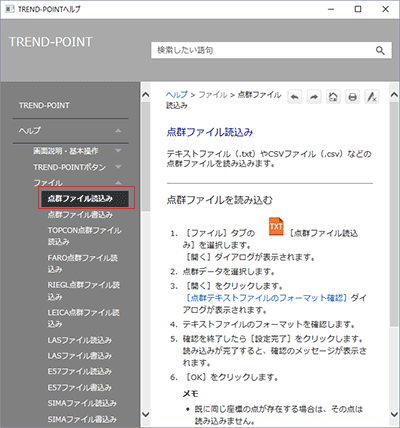Open E57ファイル書込み sidebar entry
400x428 pixels.
coord(79,388)
